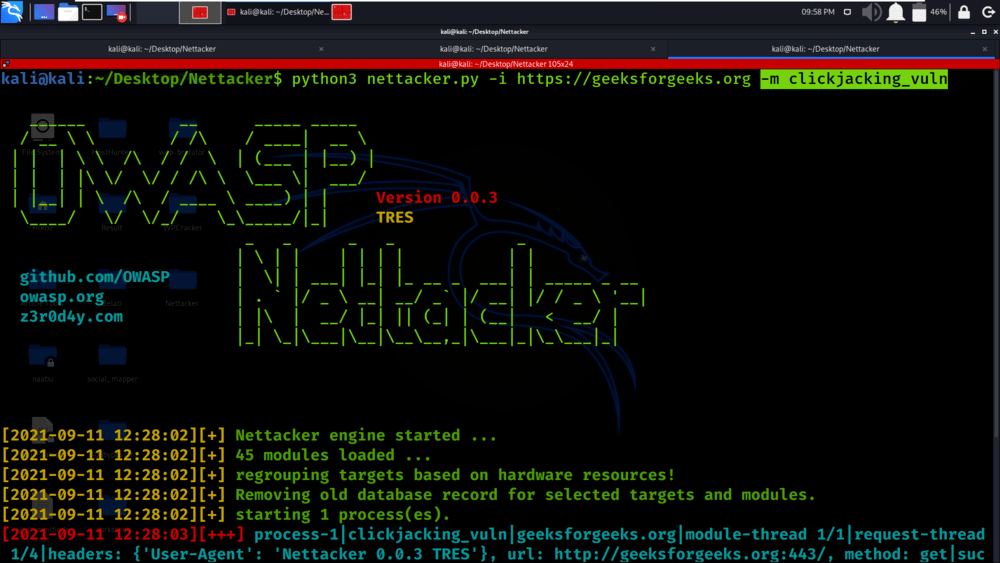The image size is (1000, 563).
Task: Close the third active terminal tab
Action: 985,49
